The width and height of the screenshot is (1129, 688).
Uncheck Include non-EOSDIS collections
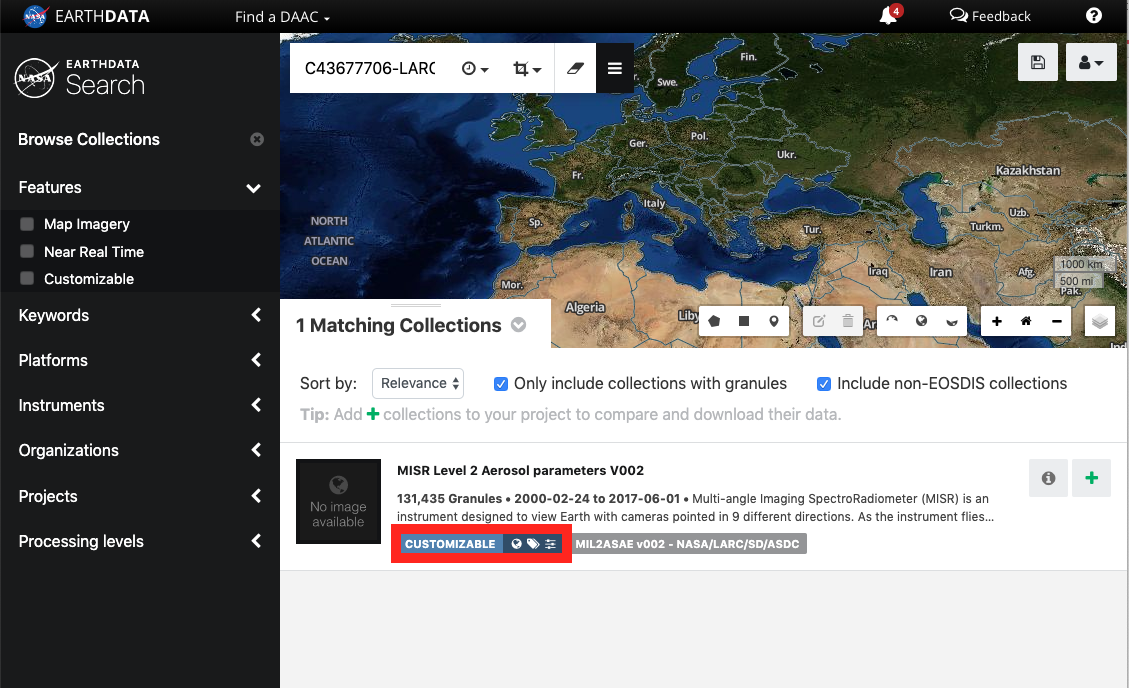pos(824,384)
